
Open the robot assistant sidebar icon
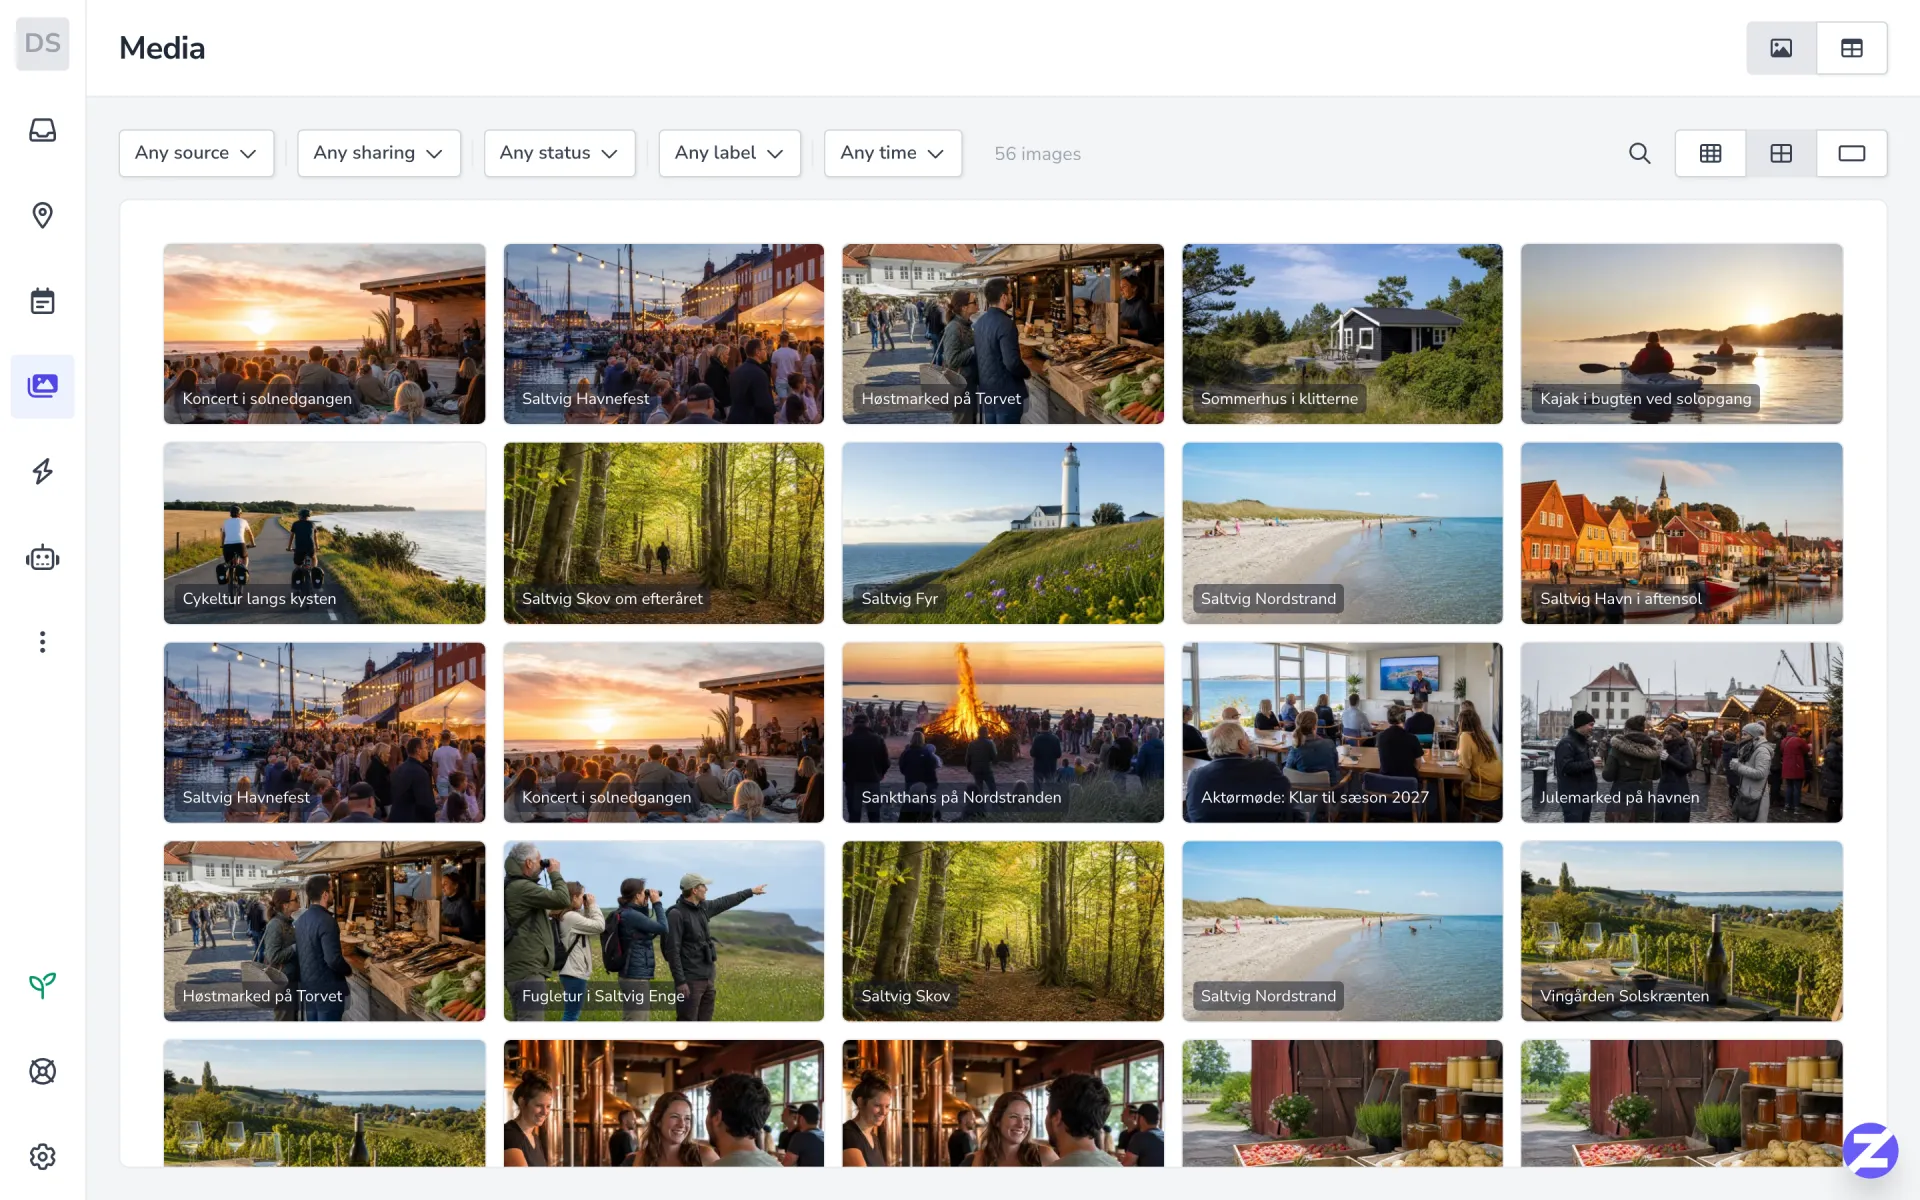(42, 557)
